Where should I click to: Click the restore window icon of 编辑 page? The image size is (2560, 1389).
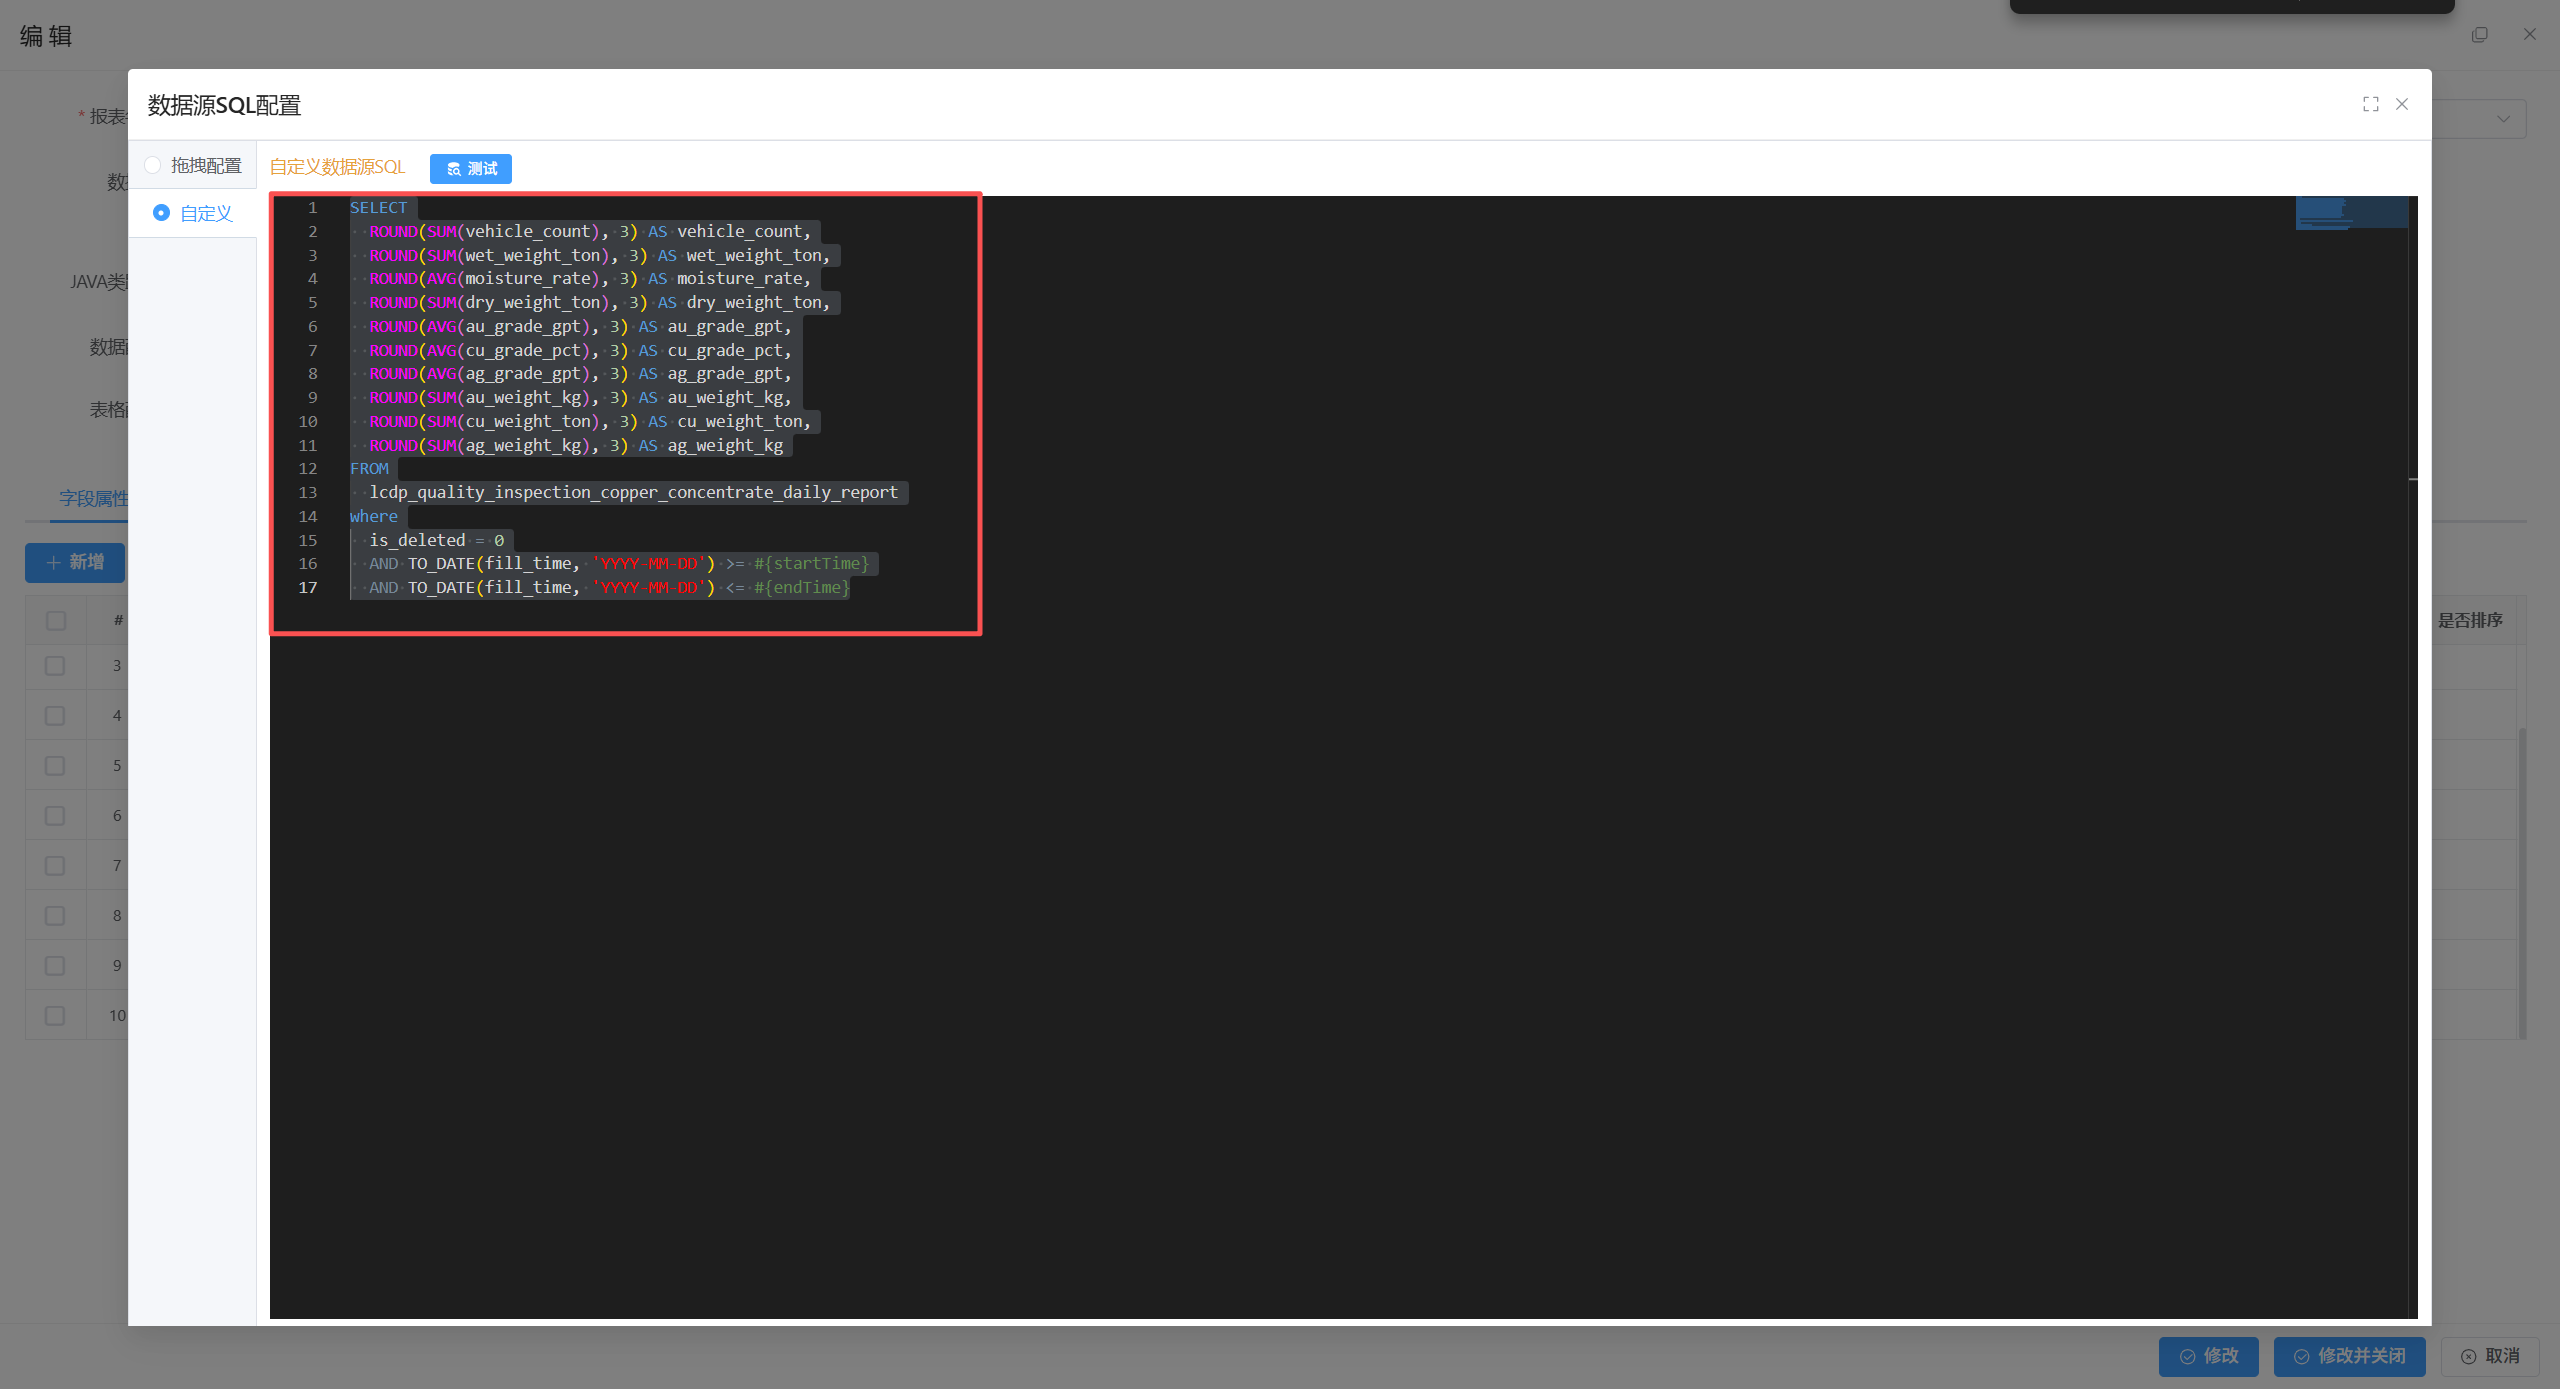tap(2480, 35)
